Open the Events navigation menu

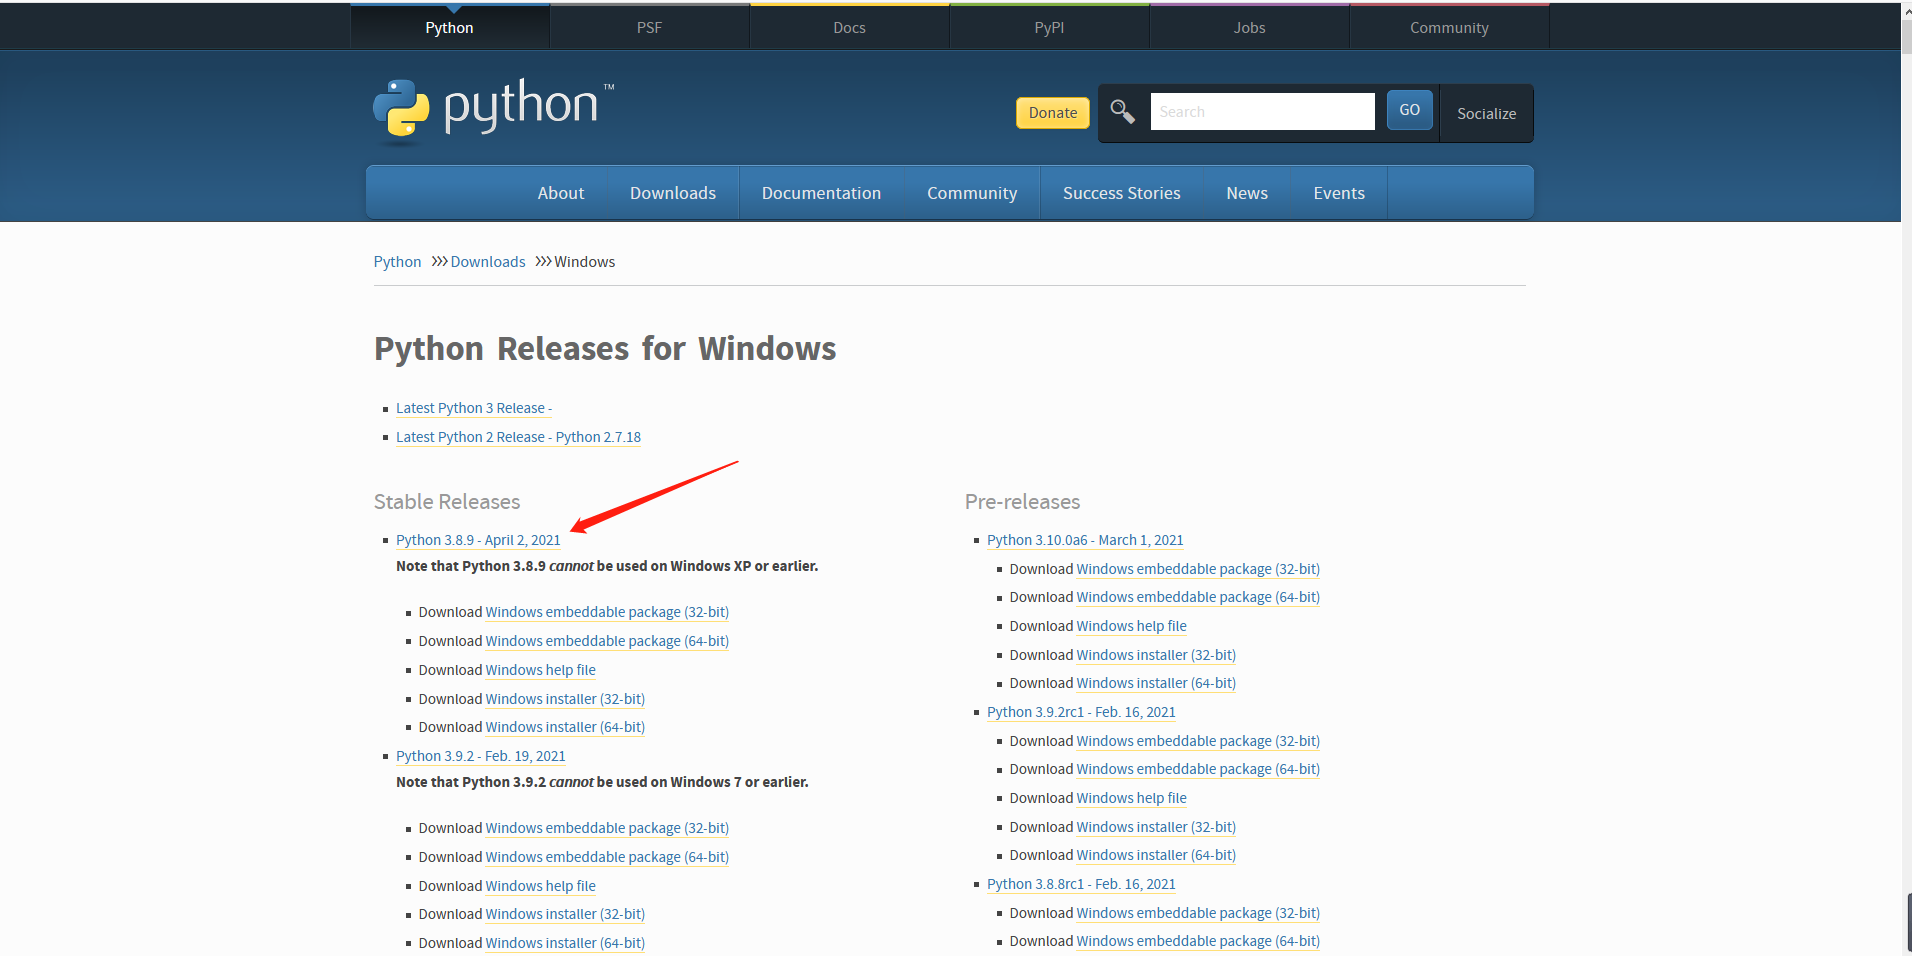point(1339,193)
